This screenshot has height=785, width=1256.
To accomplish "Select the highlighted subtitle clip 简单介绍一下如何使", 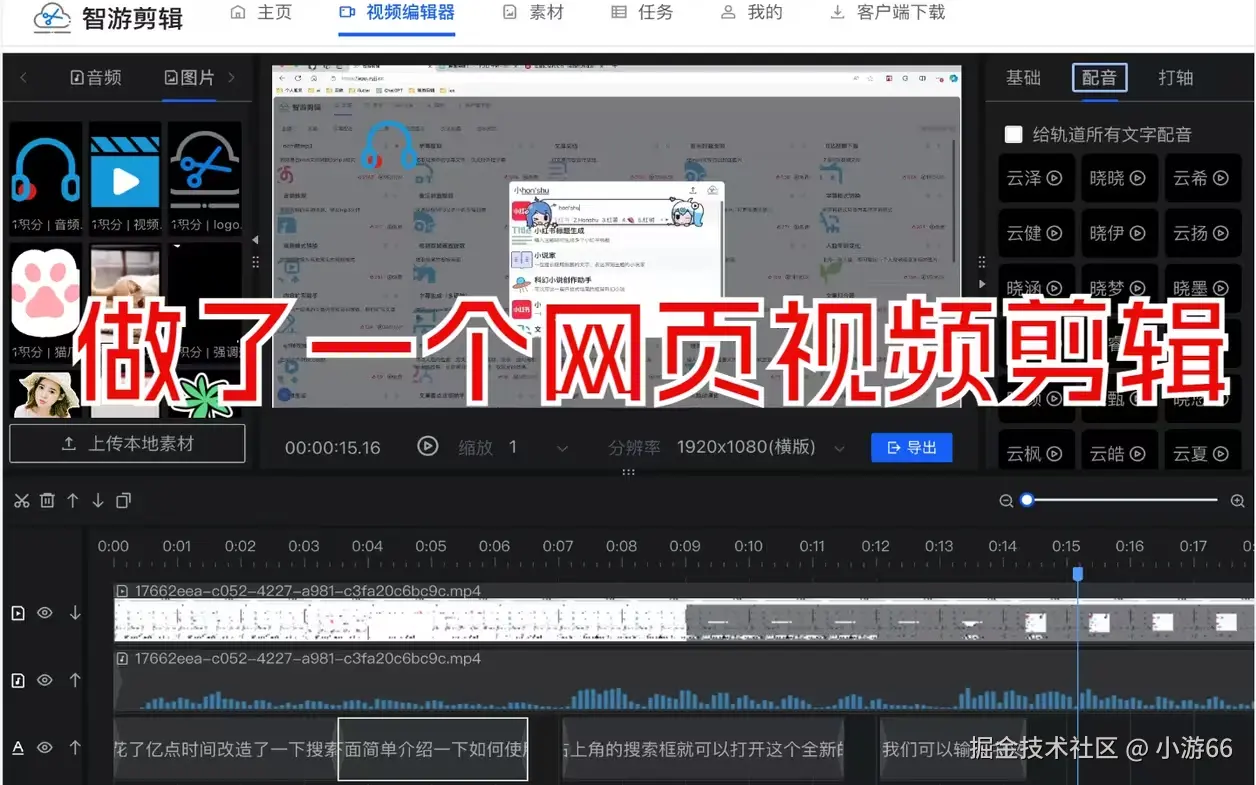I will (433, 749).
